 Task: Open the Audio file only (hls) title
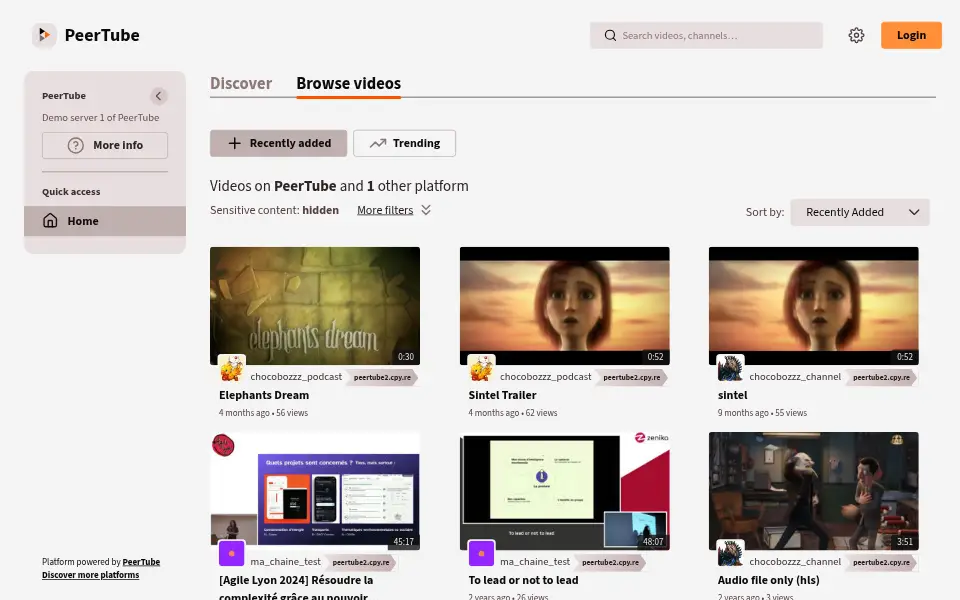click(x=768, y=580)
